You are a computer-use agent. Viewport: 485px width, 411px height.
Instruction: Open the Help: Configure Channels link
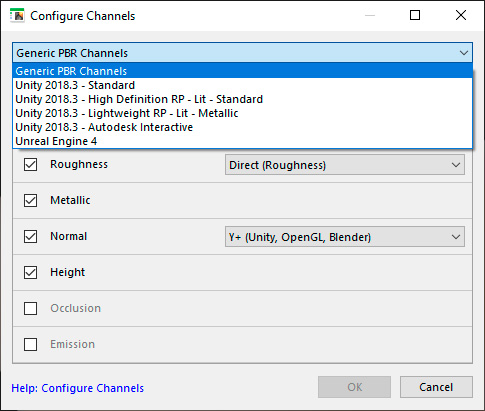point(77,388)
